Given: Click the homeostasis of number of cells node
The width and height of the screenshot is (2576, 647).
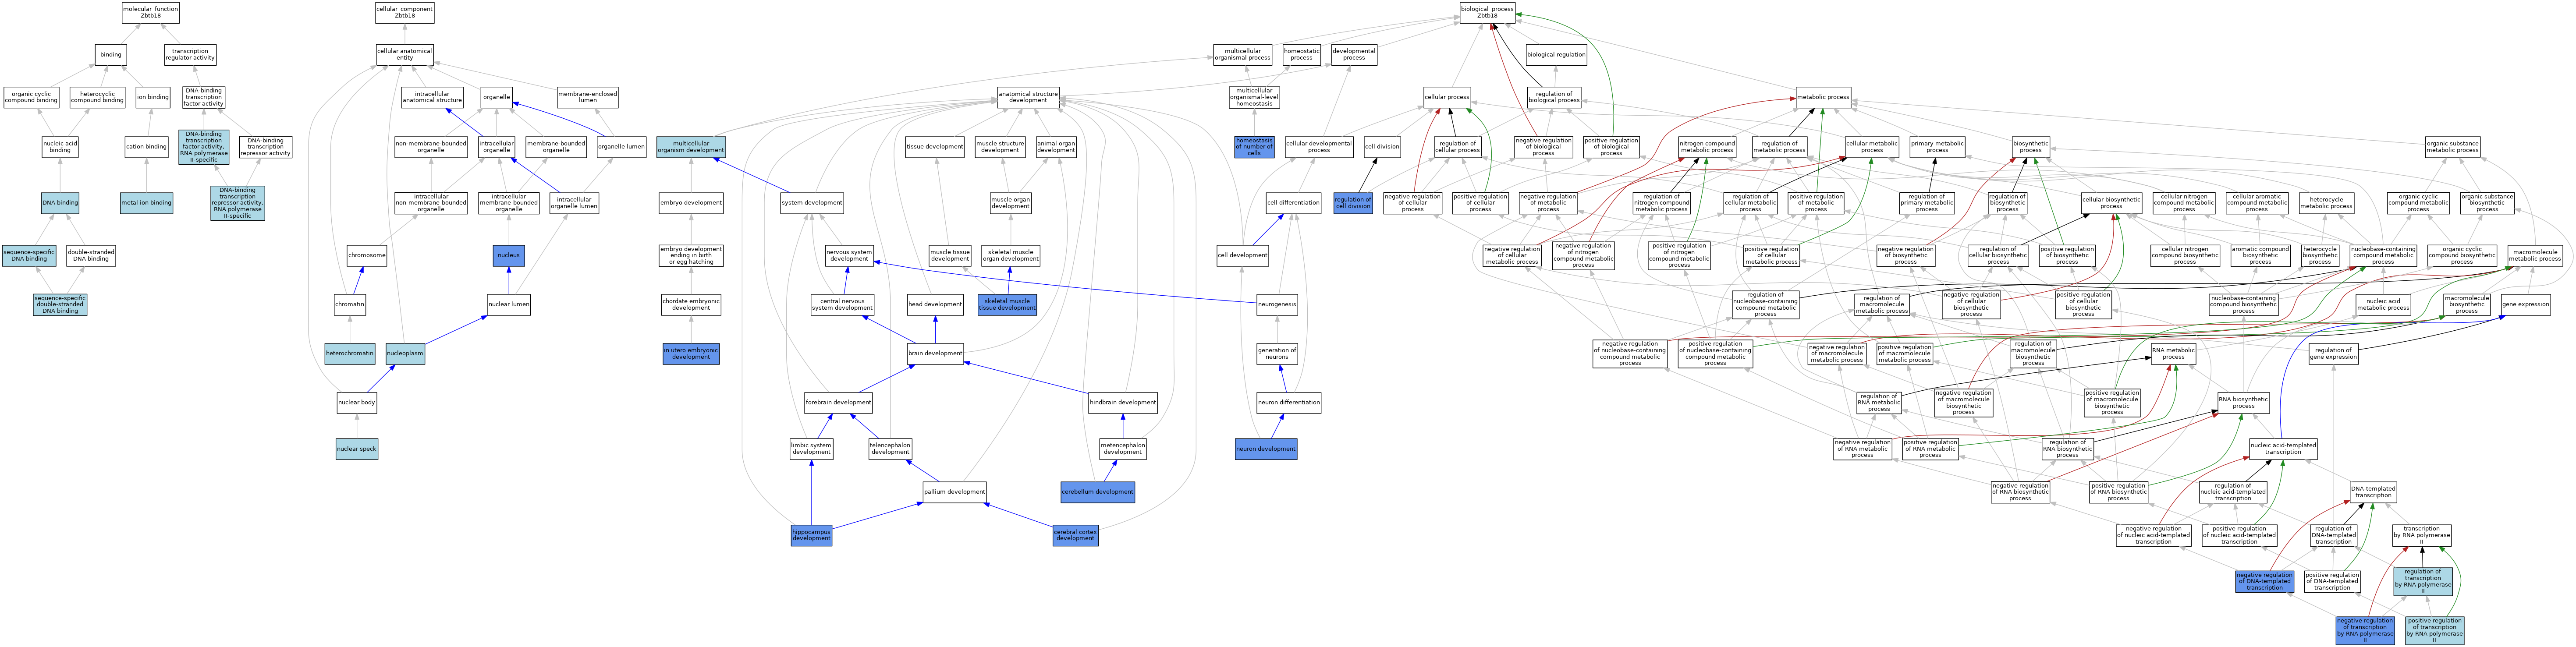Looking at the screenshot, I should click(x=1254, y=147).
